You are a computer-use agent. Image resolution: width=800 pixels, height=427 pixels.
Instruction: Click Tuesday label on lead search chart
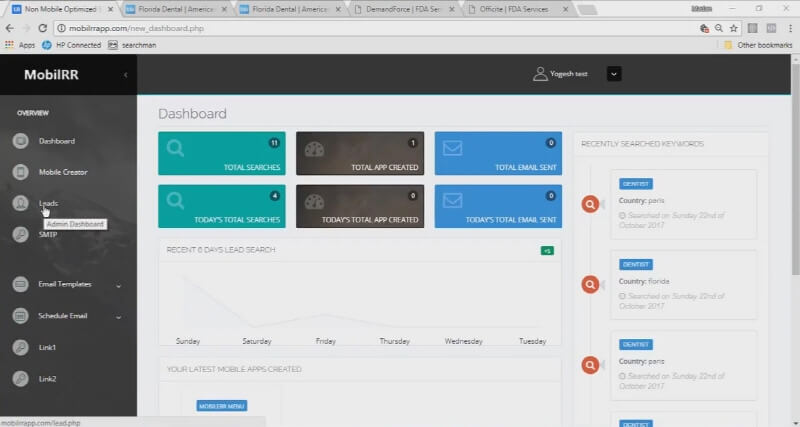533,341
